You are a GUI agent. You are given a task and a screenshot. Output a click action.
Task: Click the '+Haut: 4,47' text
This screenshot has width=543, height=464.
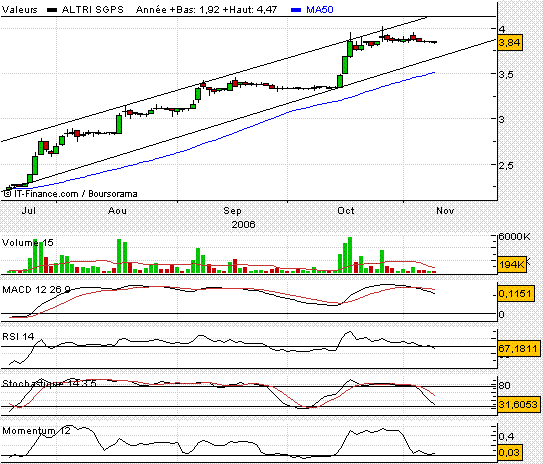(250, 9)
